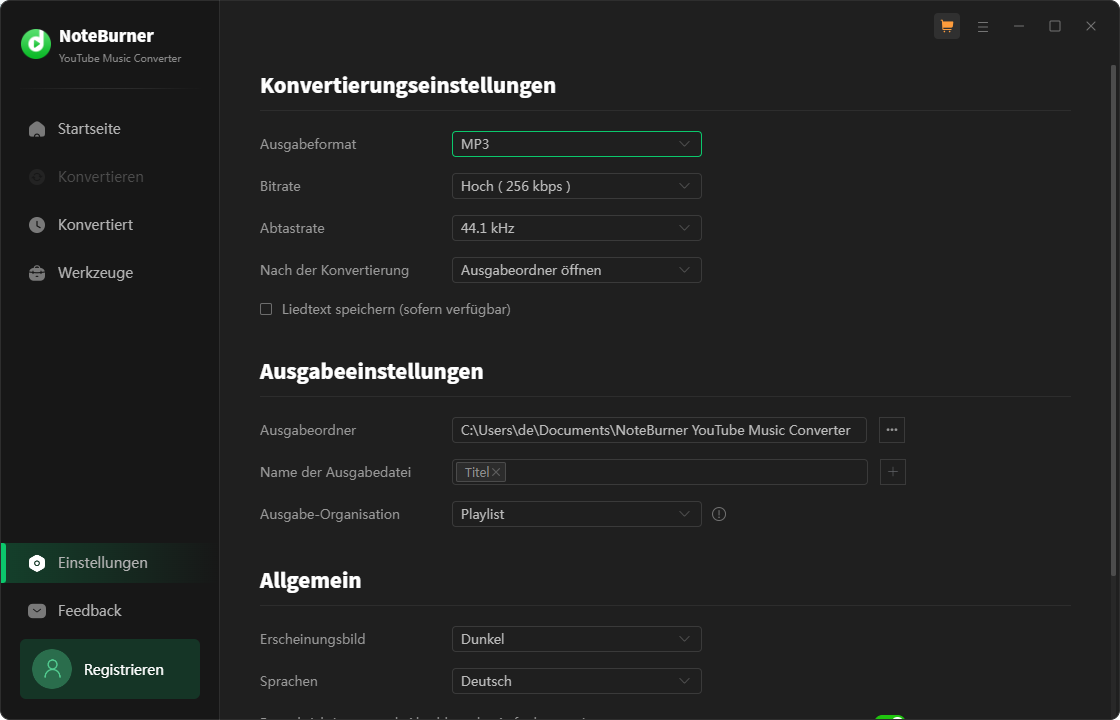
Task: Click the Ausgabeordner path field
Action: 659,430
